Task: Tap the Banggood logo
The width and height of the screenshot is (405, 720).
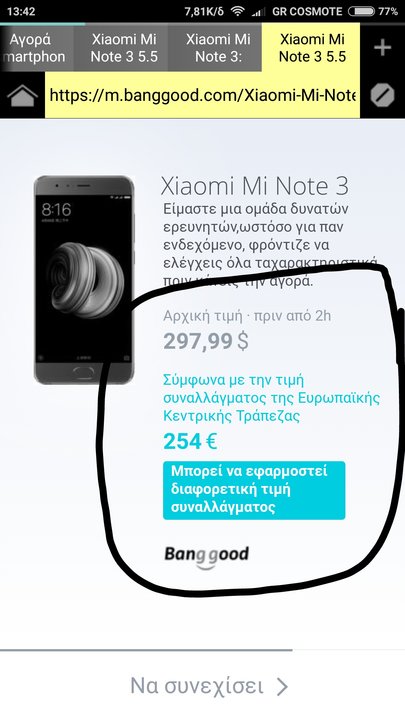Action: tap(207, 557)
